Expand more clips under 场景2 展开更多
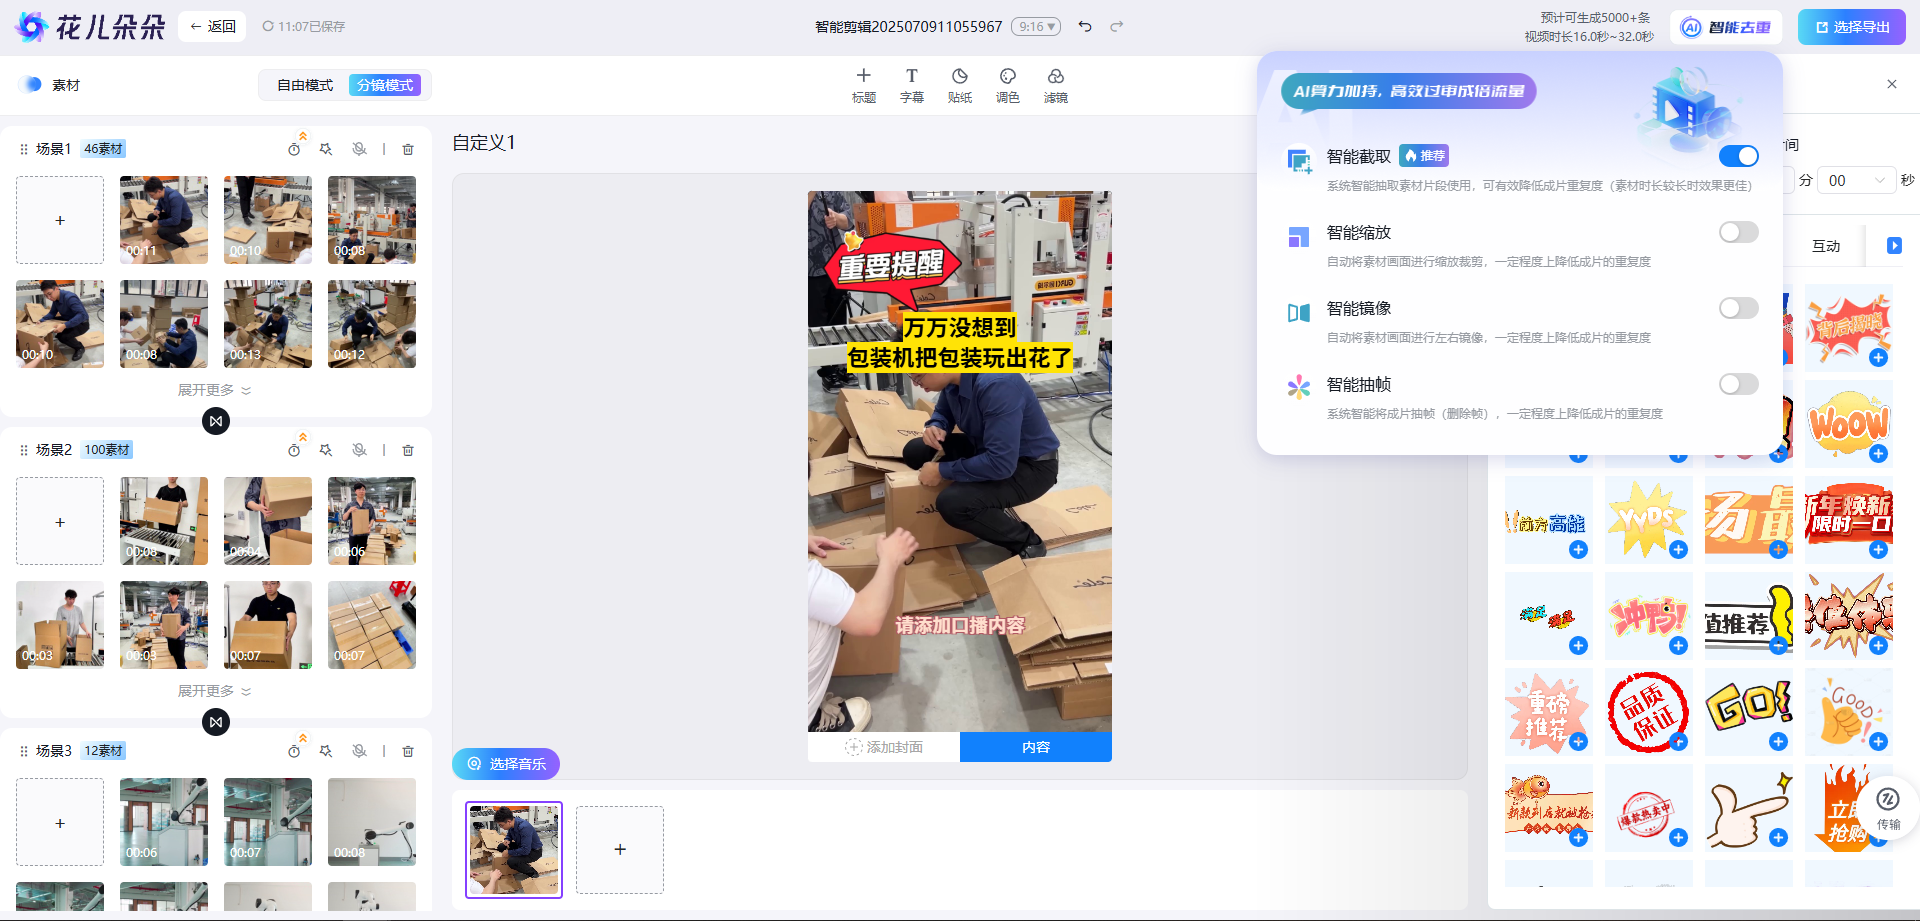This screenshot has width=1920, height=921. pyautogui.click(x=214, y=691)
